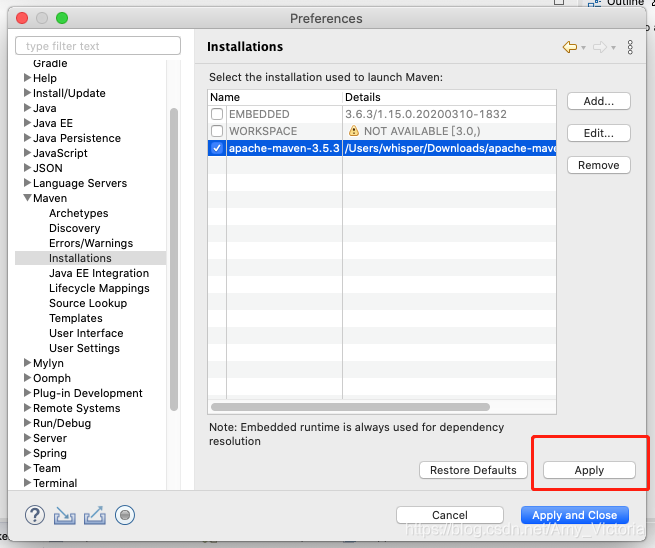Image resolution: width=655 pixels, height=548 pixels.
Task: Expand the JSON tree node
Action: [27, 168]
